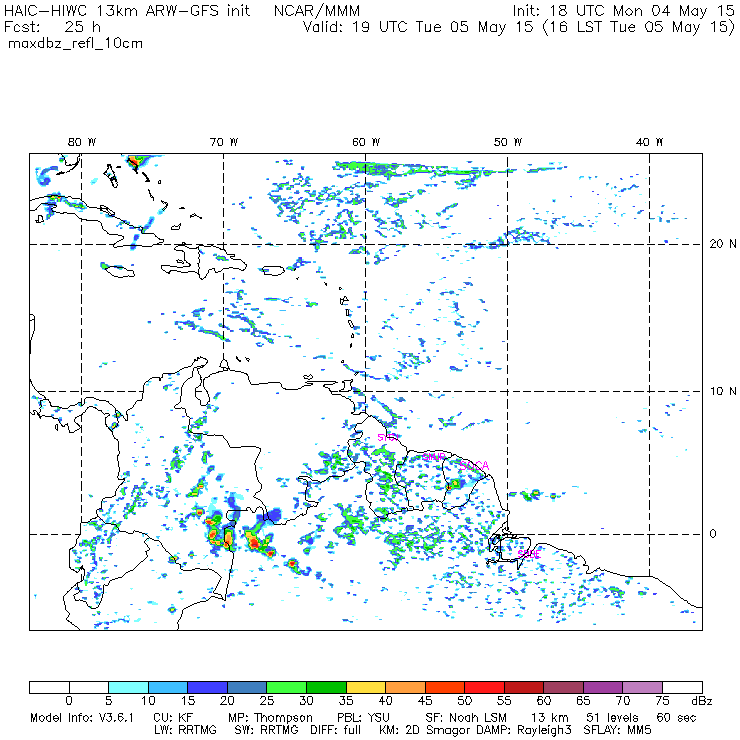Click the 75 tick label on legend
This screenshot has width=740, height=740.
(x=663, y=701)
